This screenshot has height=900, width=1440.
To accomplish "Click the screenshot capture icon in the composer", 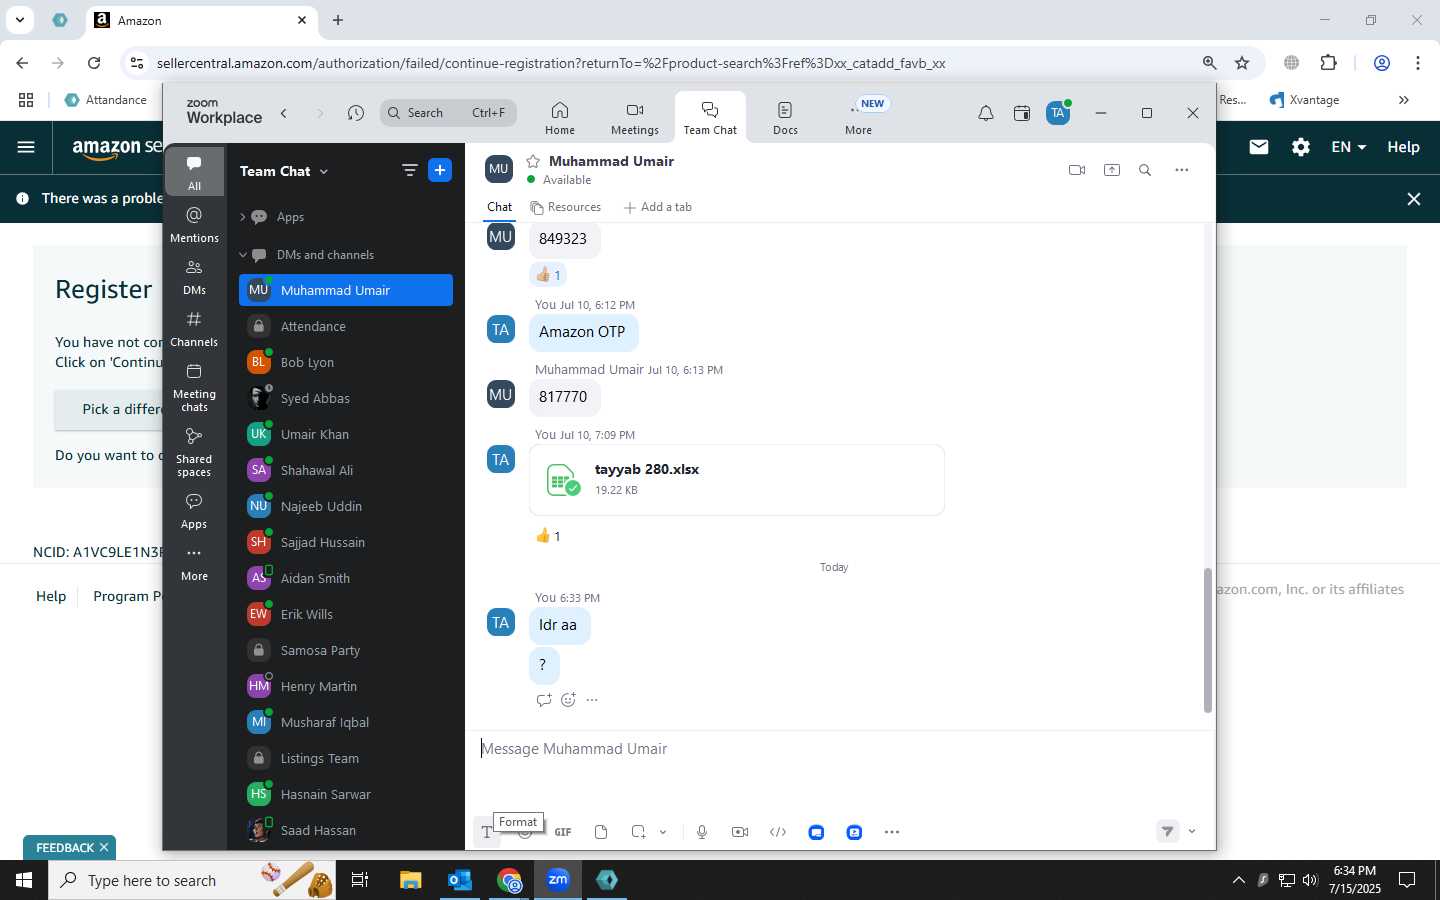I will pyautogui.click(x=638, y=832).
